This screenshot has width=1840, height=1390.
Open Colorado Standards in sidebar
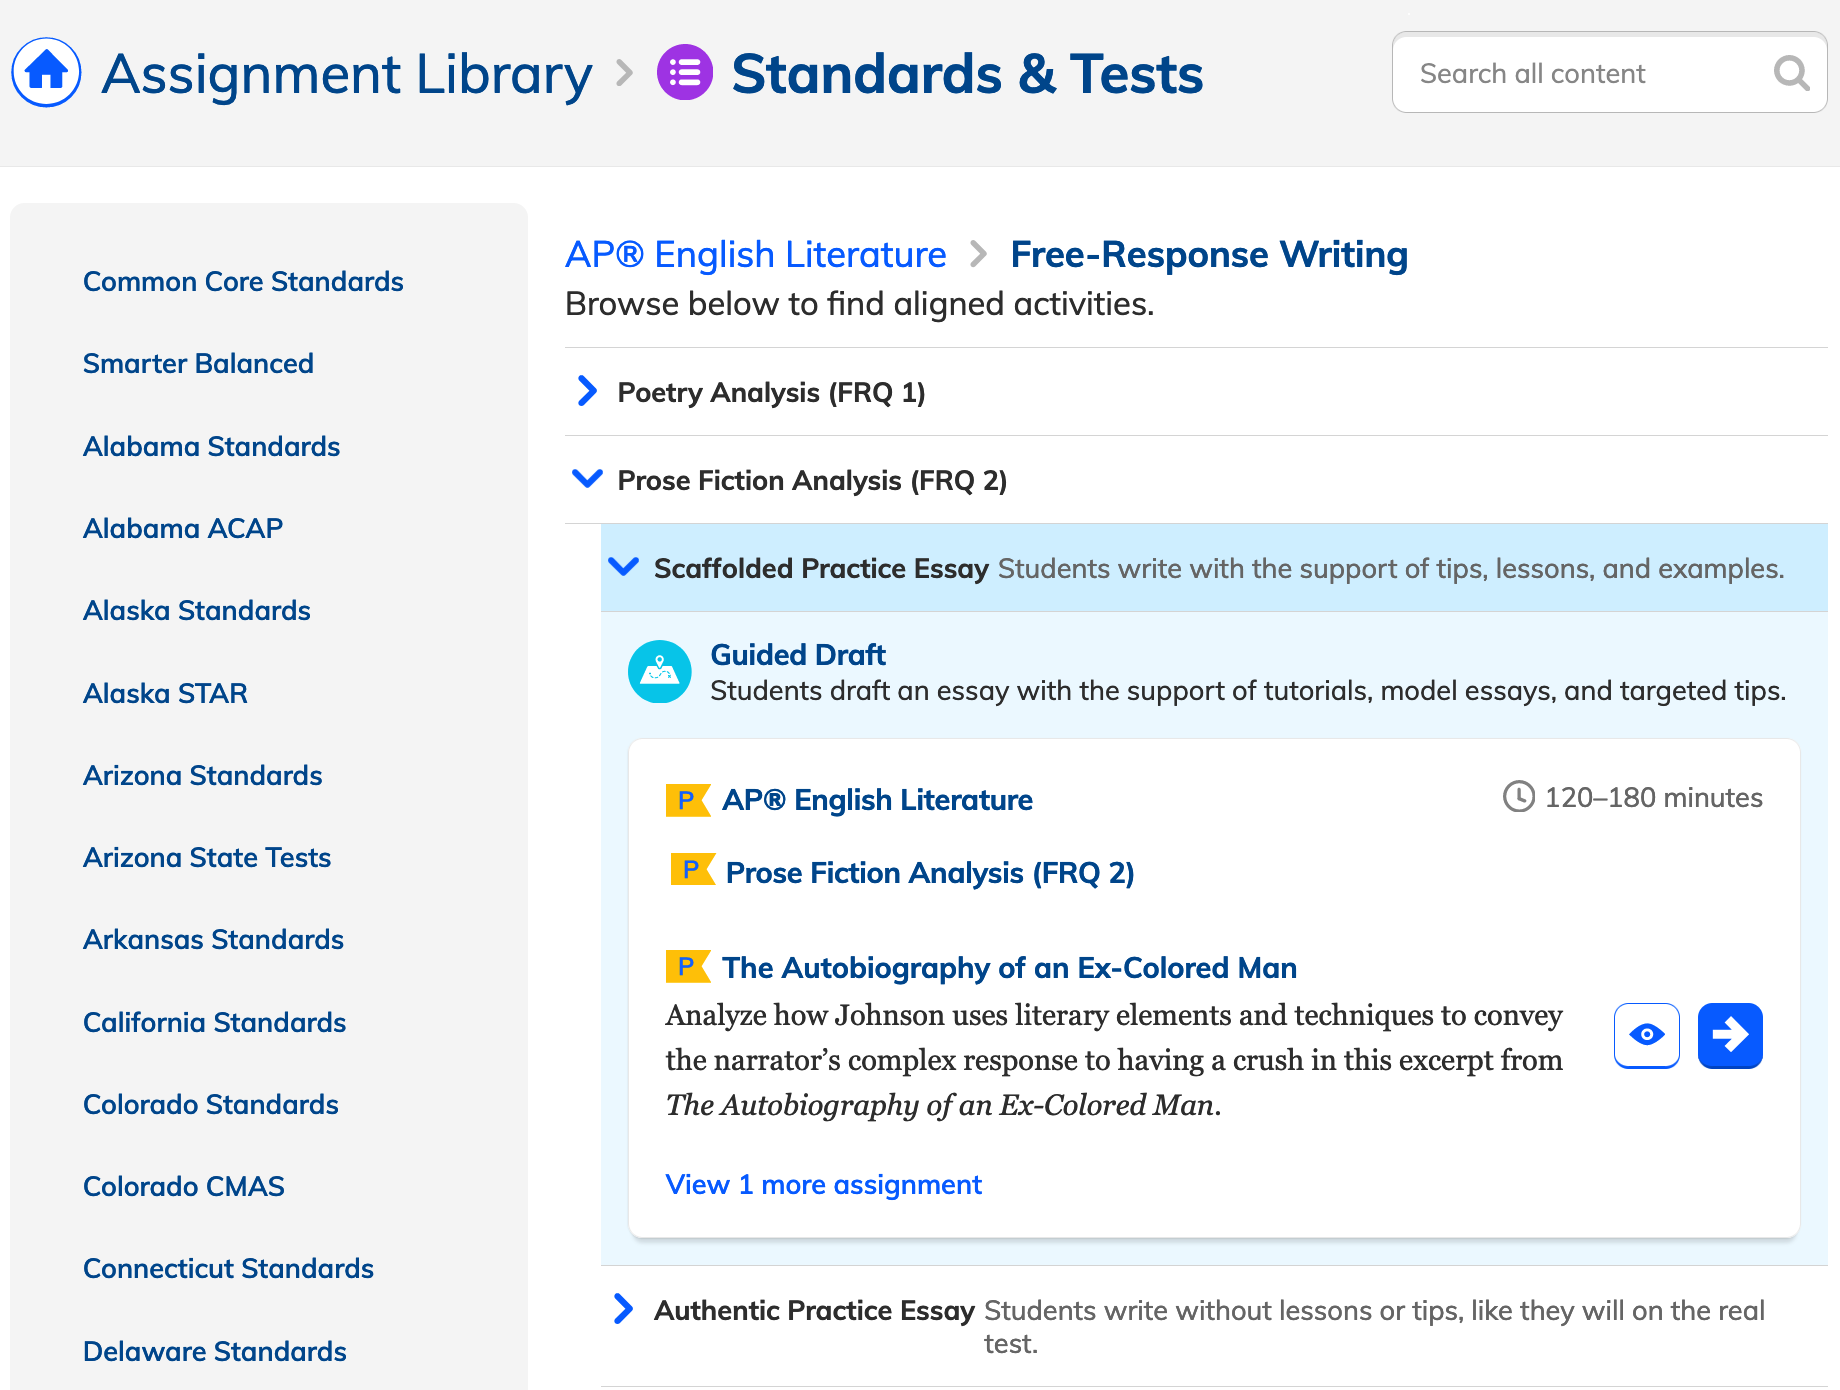click(211, 1104)
